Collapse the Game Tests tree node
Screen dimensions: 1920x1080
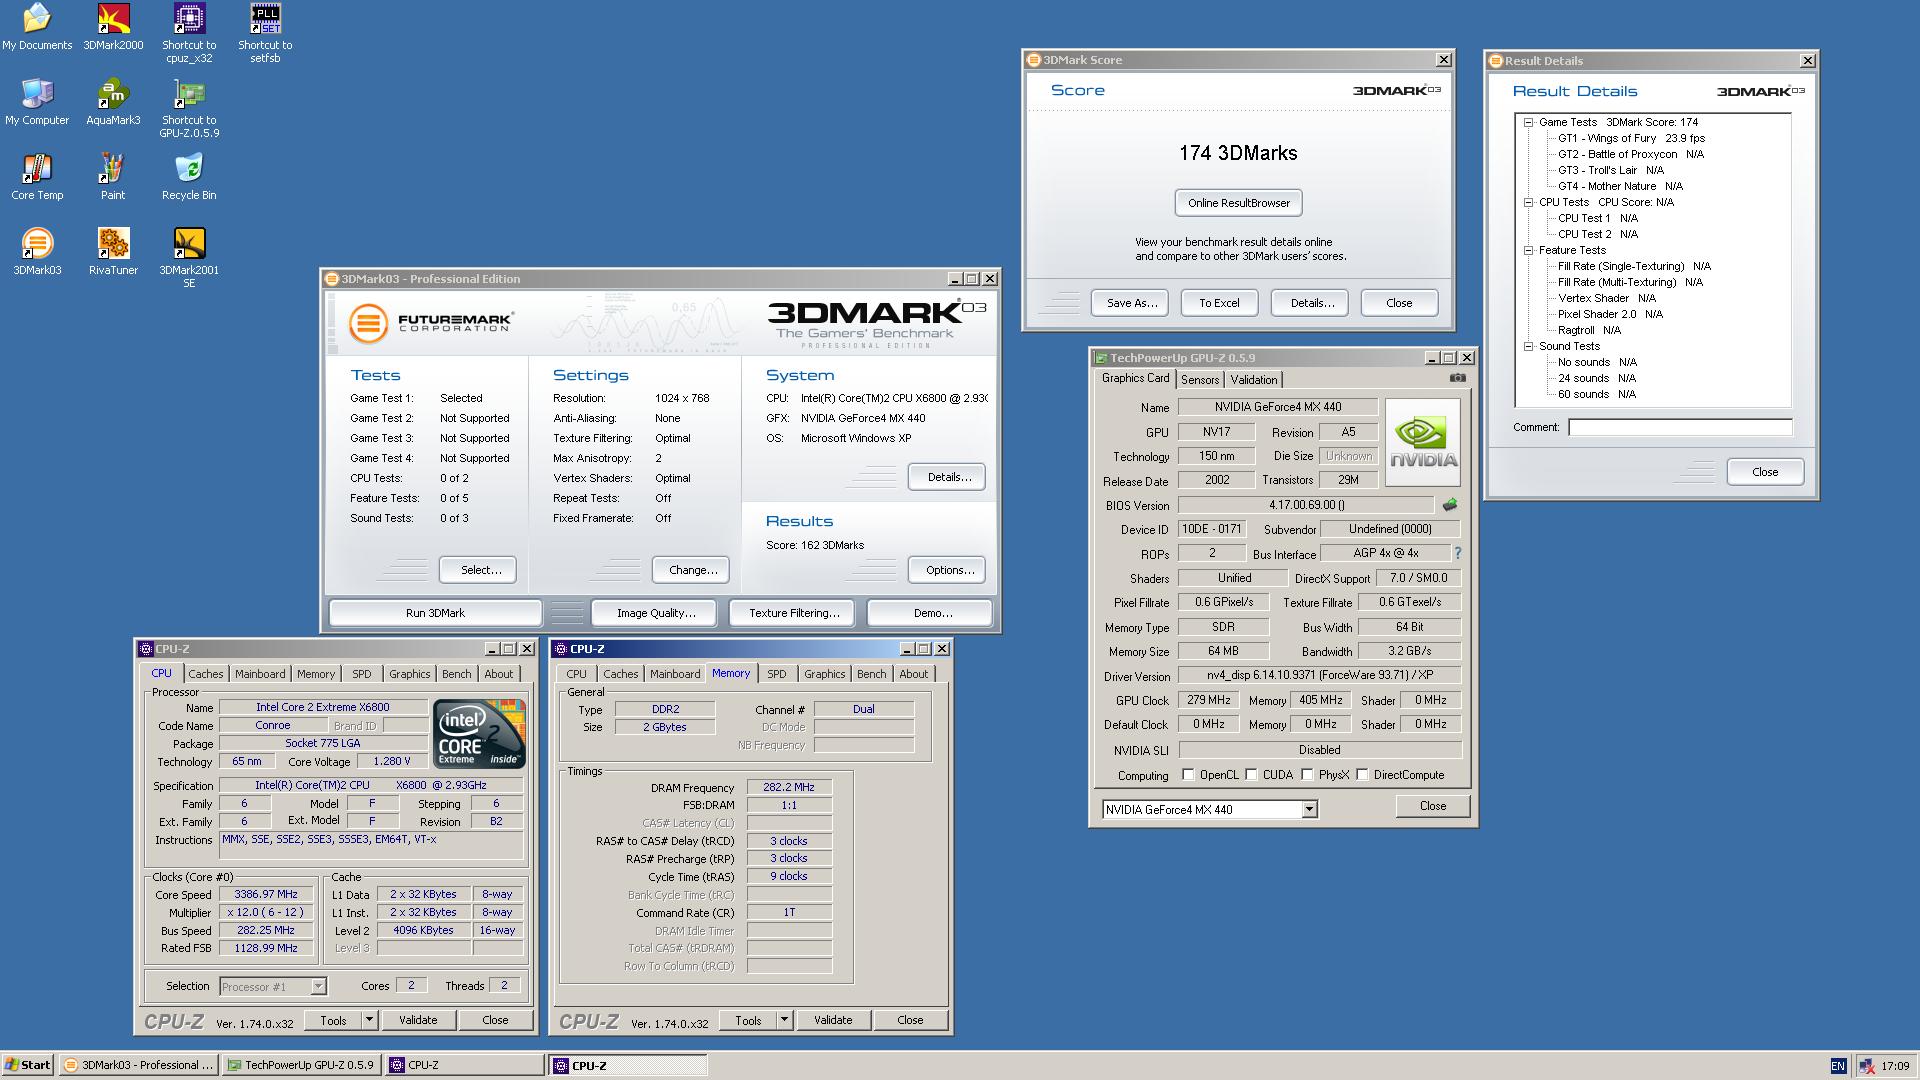[1528, 122]
